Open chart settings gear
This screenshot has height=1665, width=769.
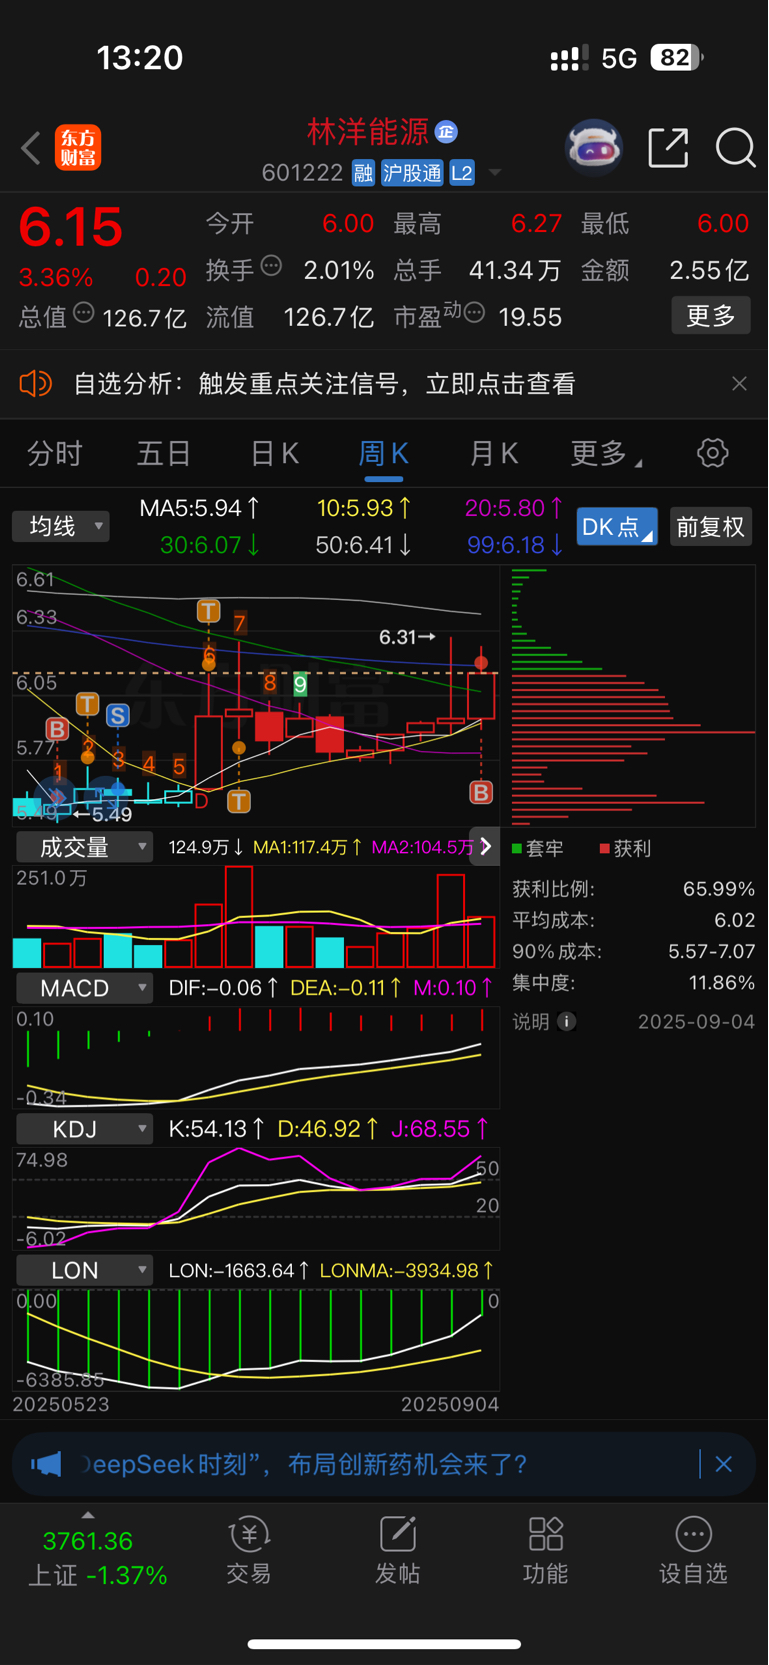tap(713, 453)
